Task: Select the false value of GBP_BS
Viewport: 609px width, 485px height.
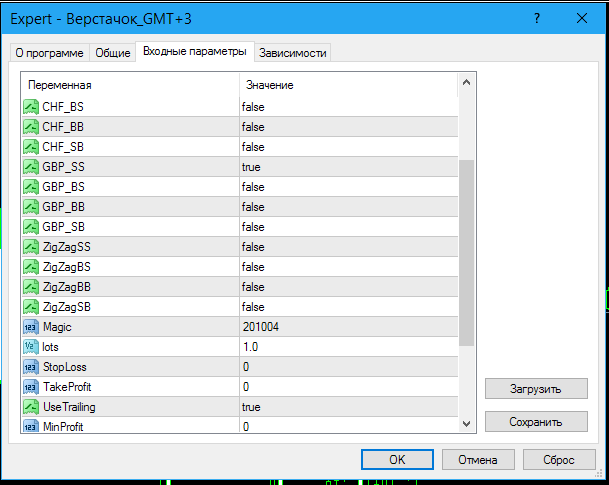Action: point(253,187)
